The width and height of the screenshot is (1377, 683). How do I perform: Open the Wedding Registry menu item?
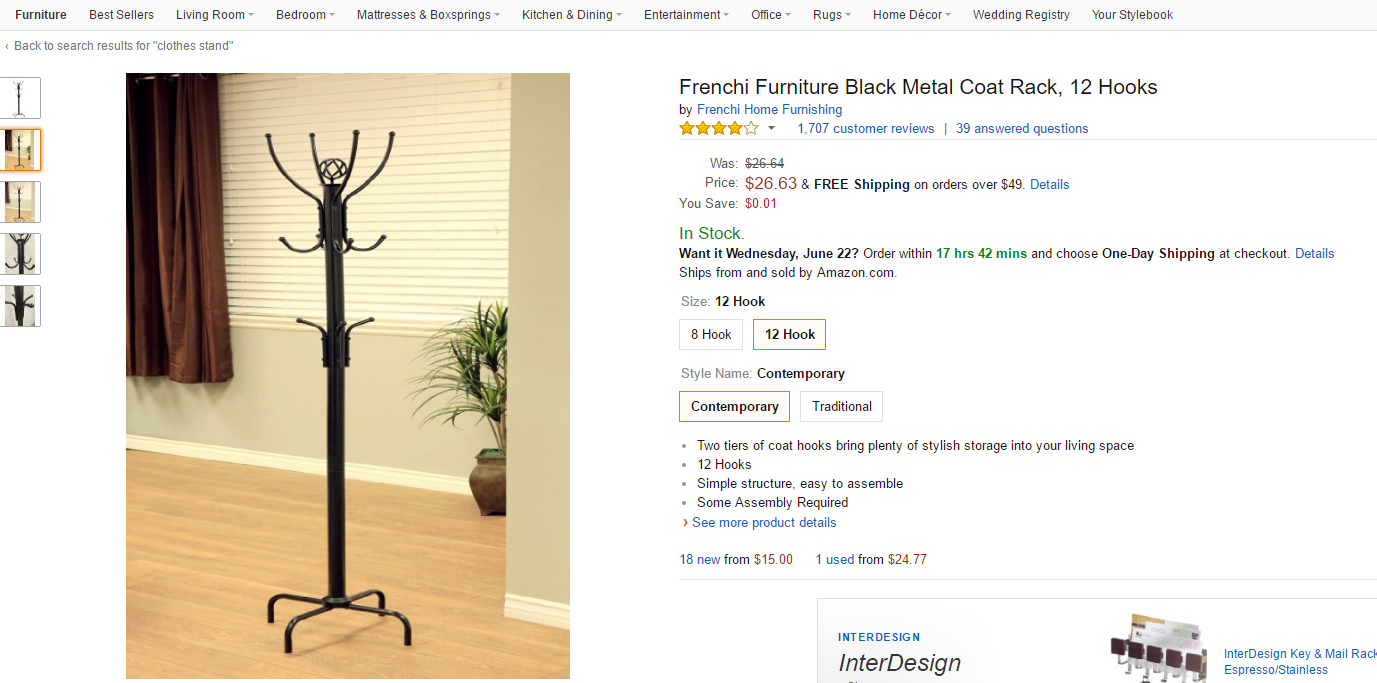pos(1021,15)
